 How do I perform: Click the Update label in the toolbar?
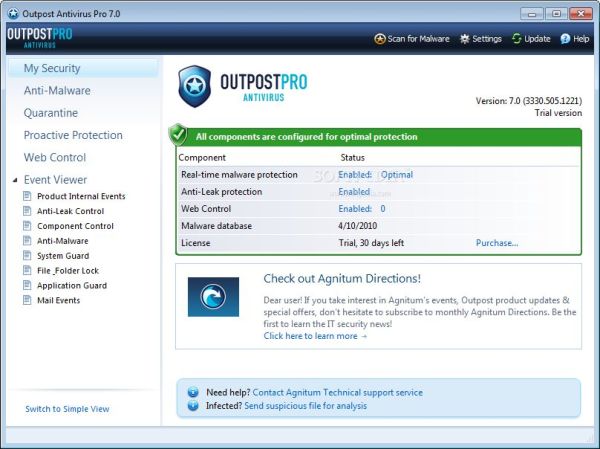(537, 39)
